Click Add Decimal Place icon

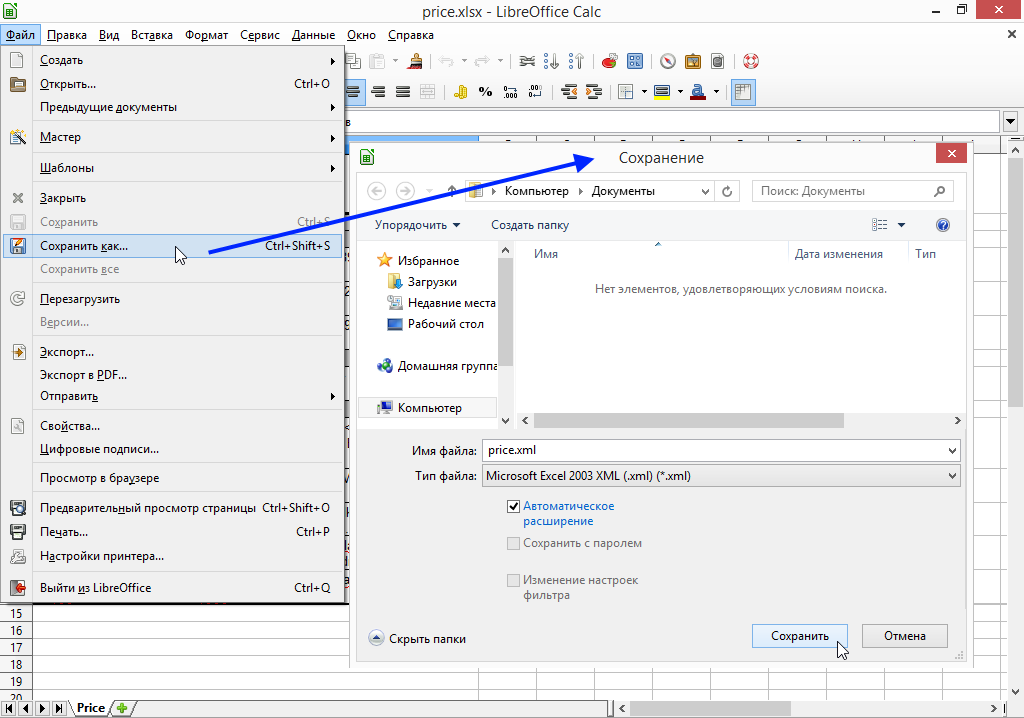coord(510,92)
